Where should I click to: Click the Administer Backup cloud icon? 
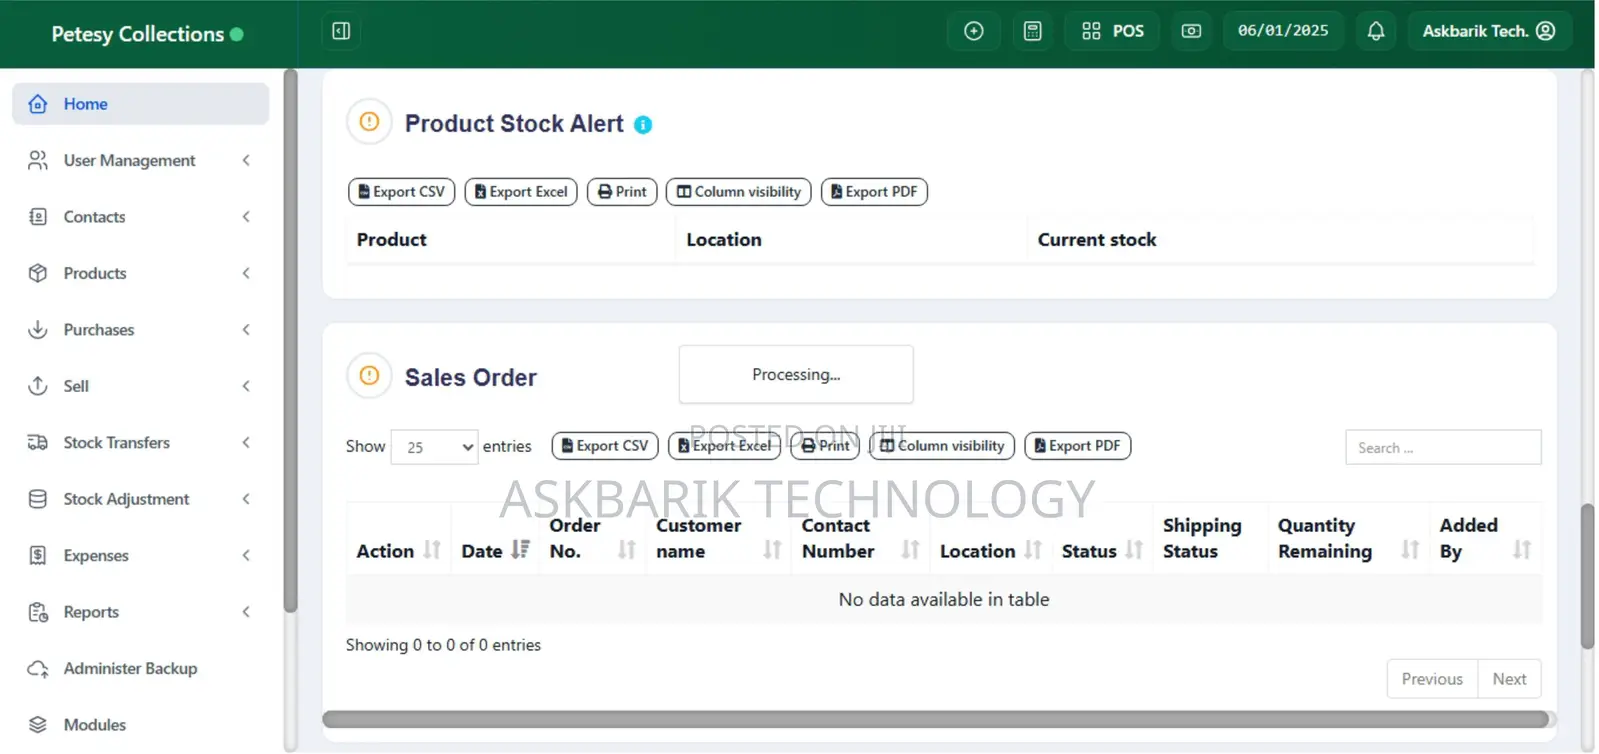point(38,668)
